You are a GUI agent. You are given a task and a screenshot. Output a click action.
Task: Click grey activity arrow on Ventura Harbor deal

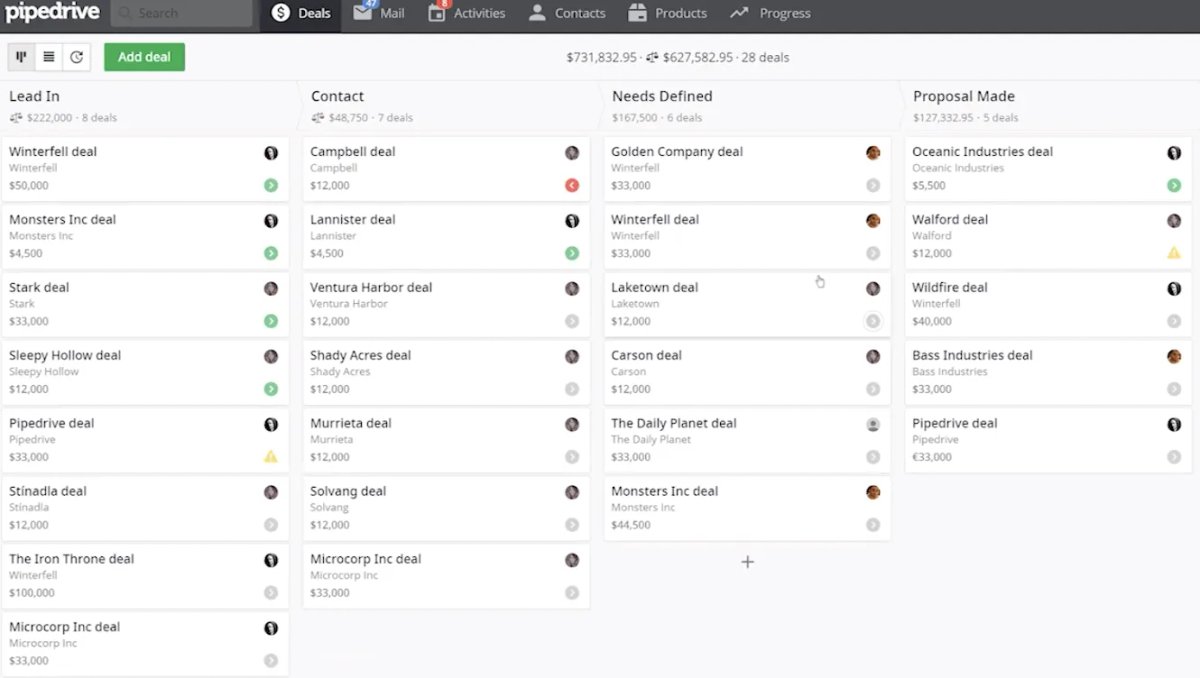click(572, 321)
